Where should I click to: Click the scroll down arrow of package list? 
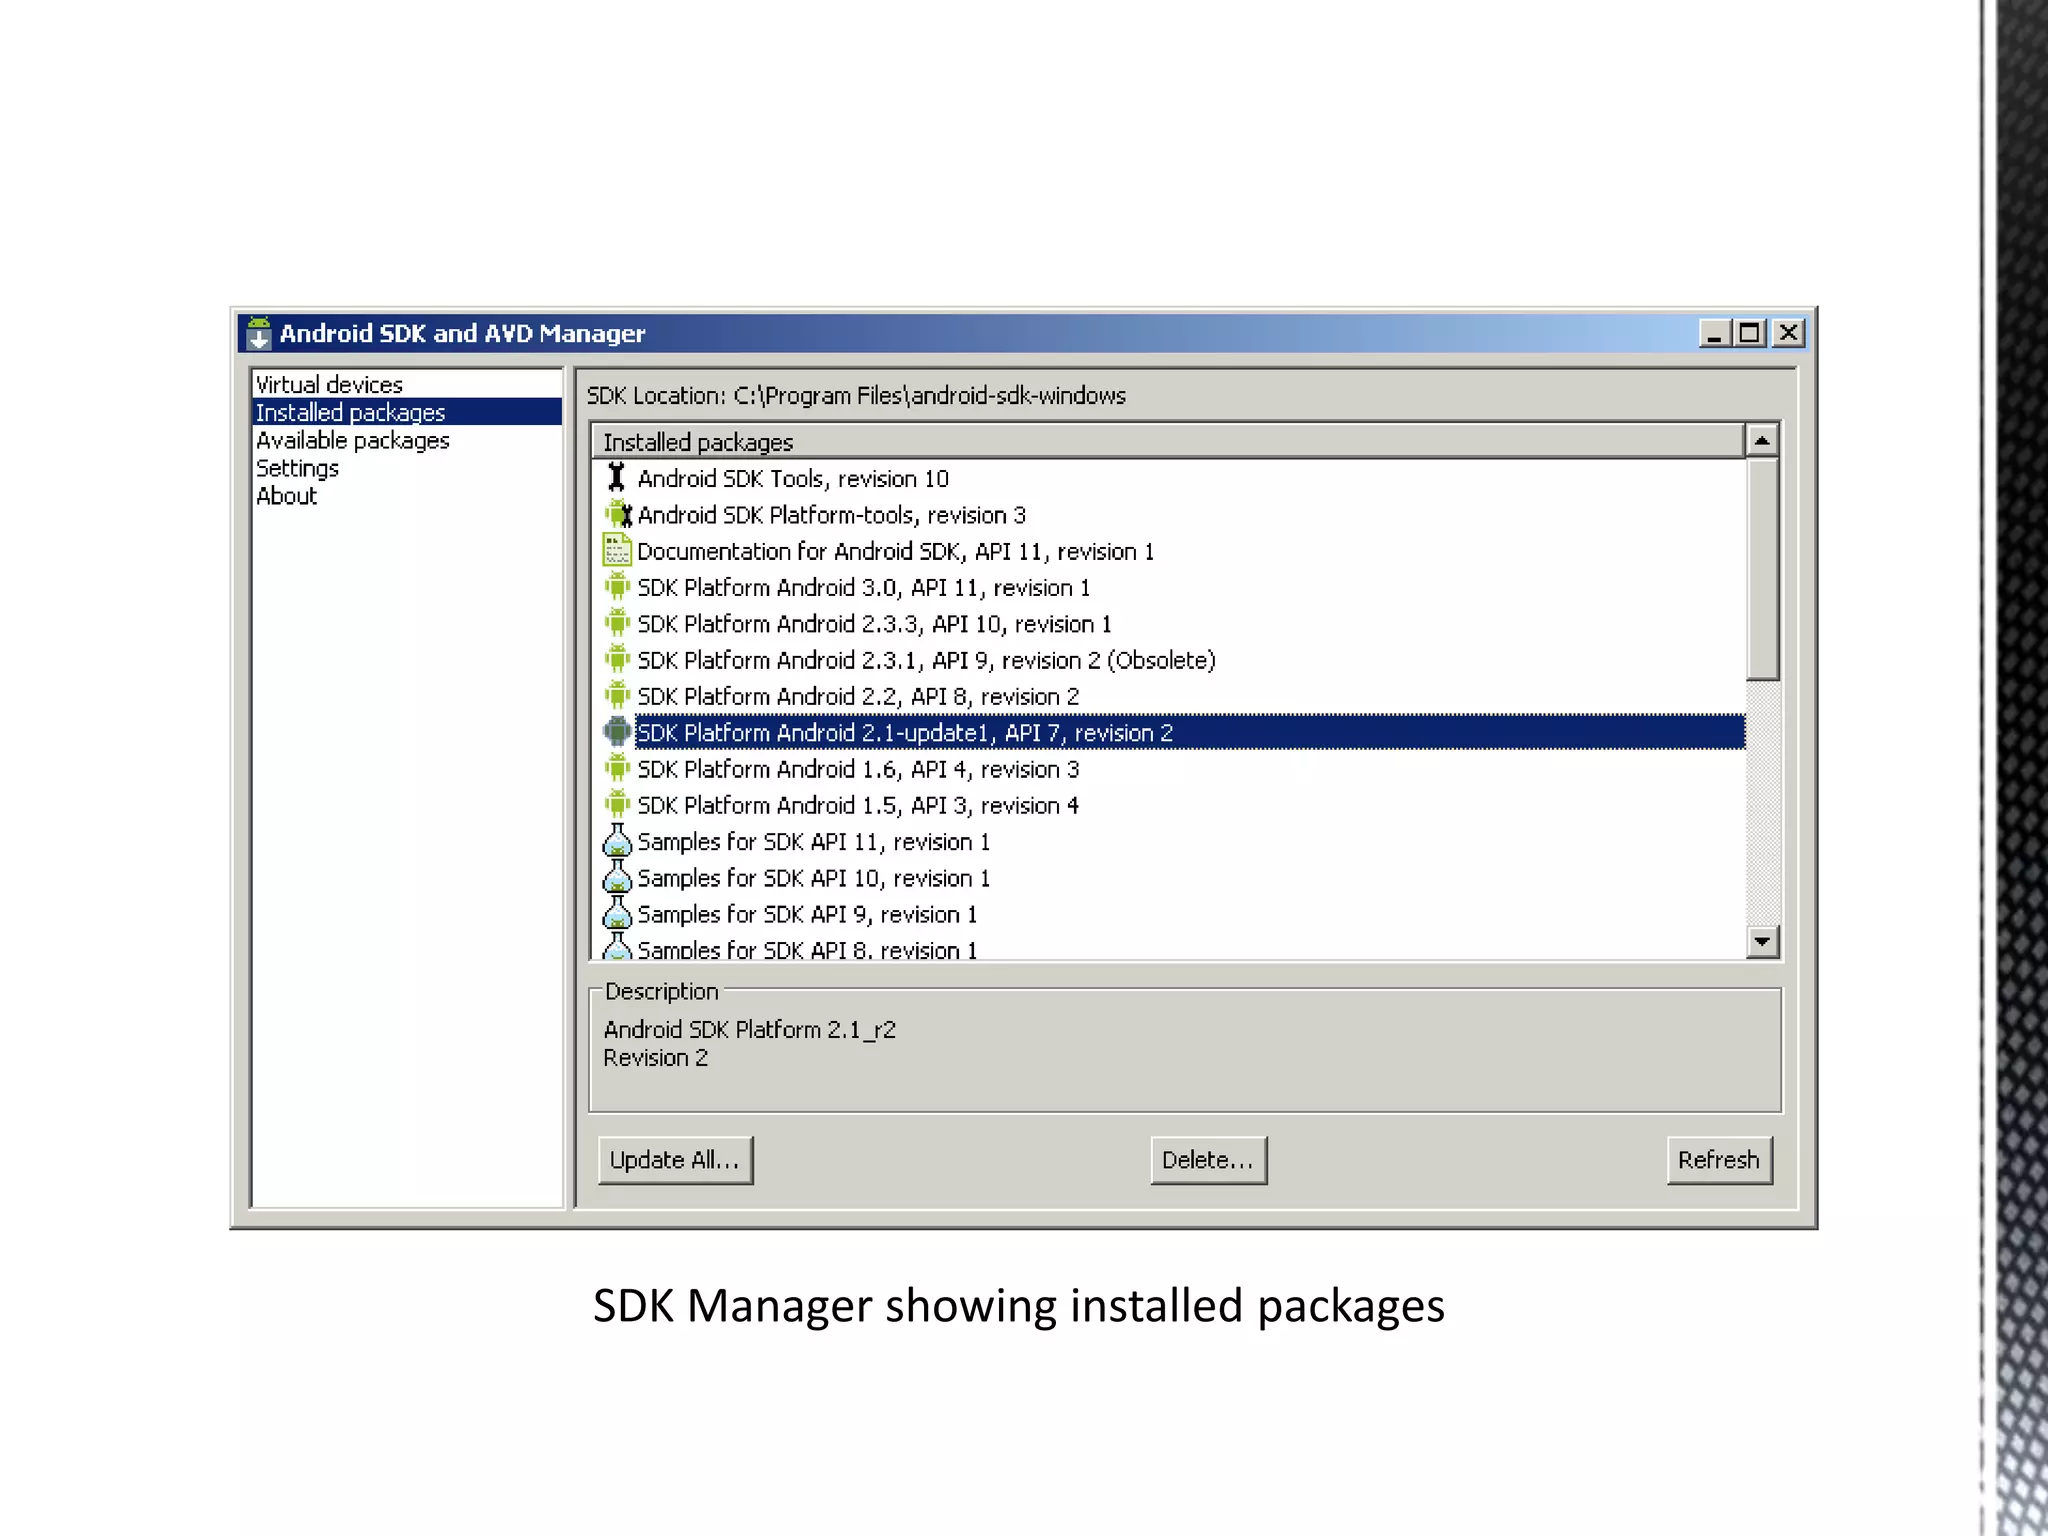(x=1762, y=941)
